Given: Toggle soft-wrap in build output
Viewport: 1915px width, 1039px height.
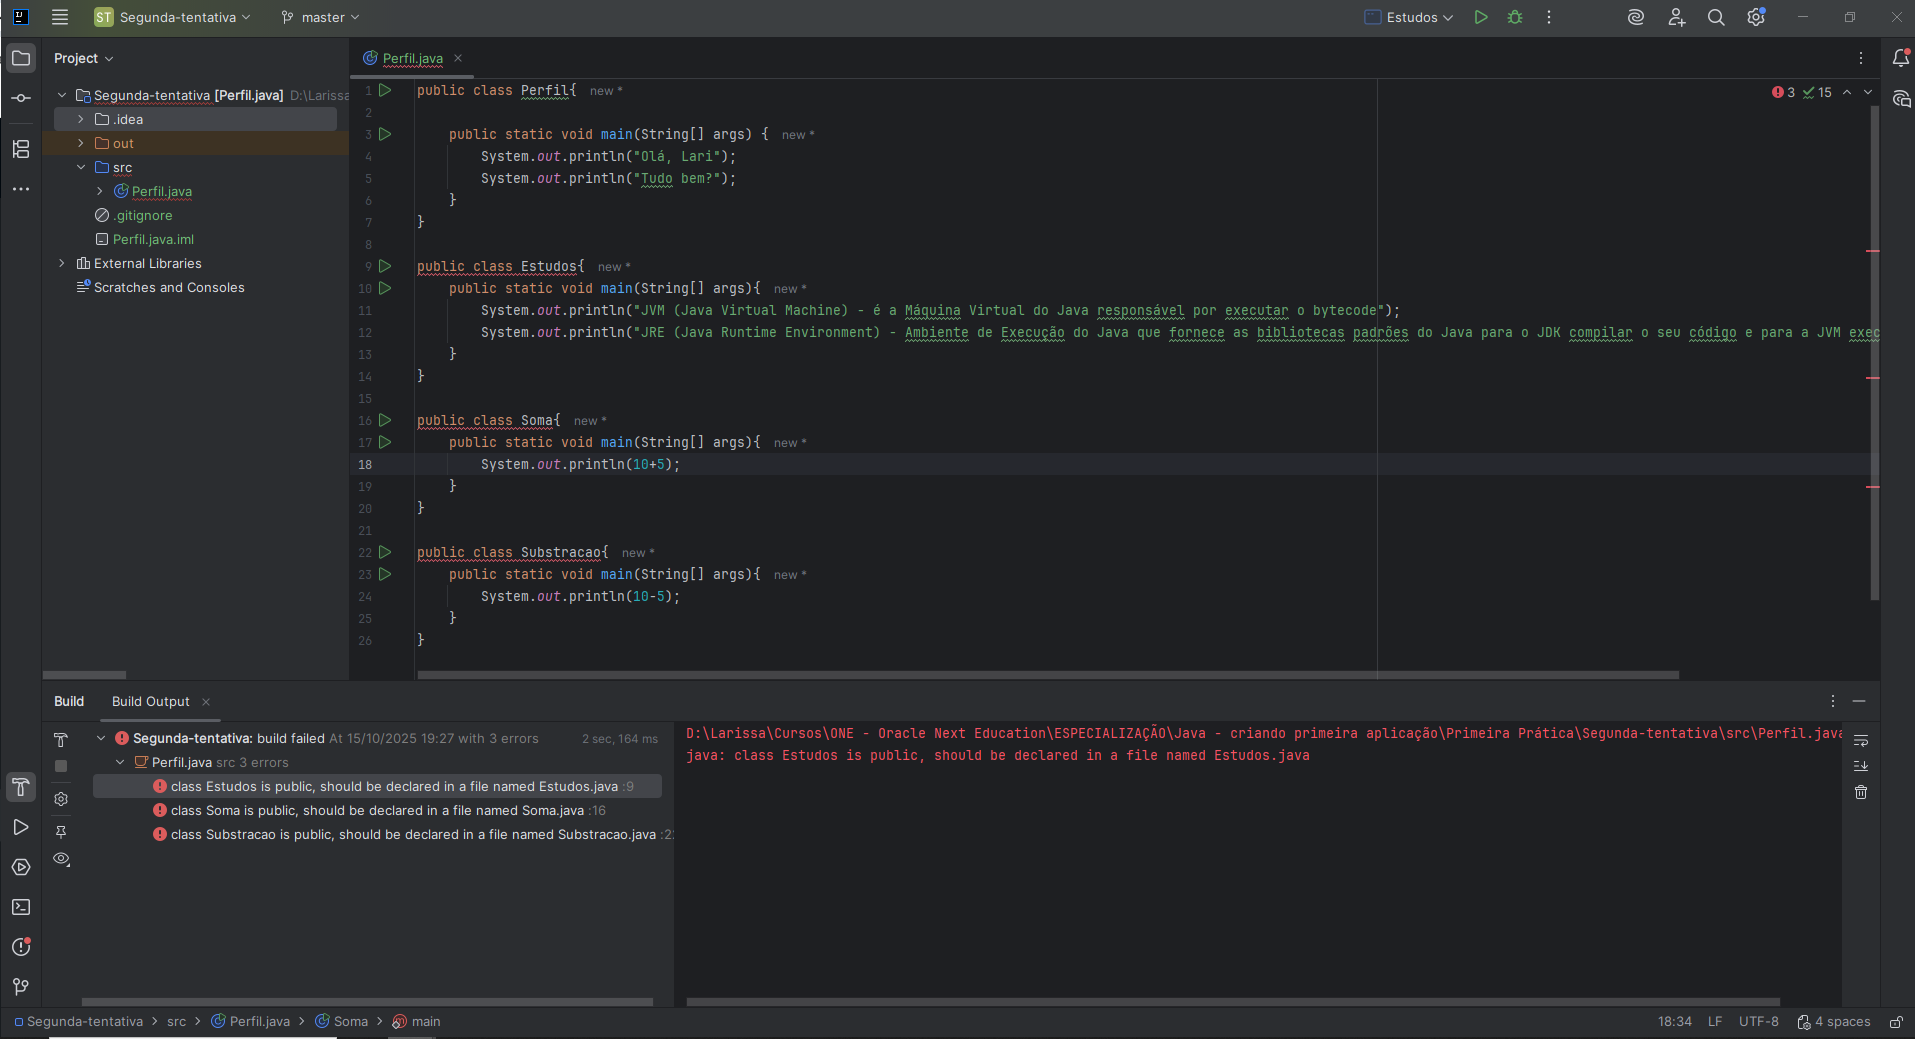Looking at the screenshot, I should tap(1861, 741).
